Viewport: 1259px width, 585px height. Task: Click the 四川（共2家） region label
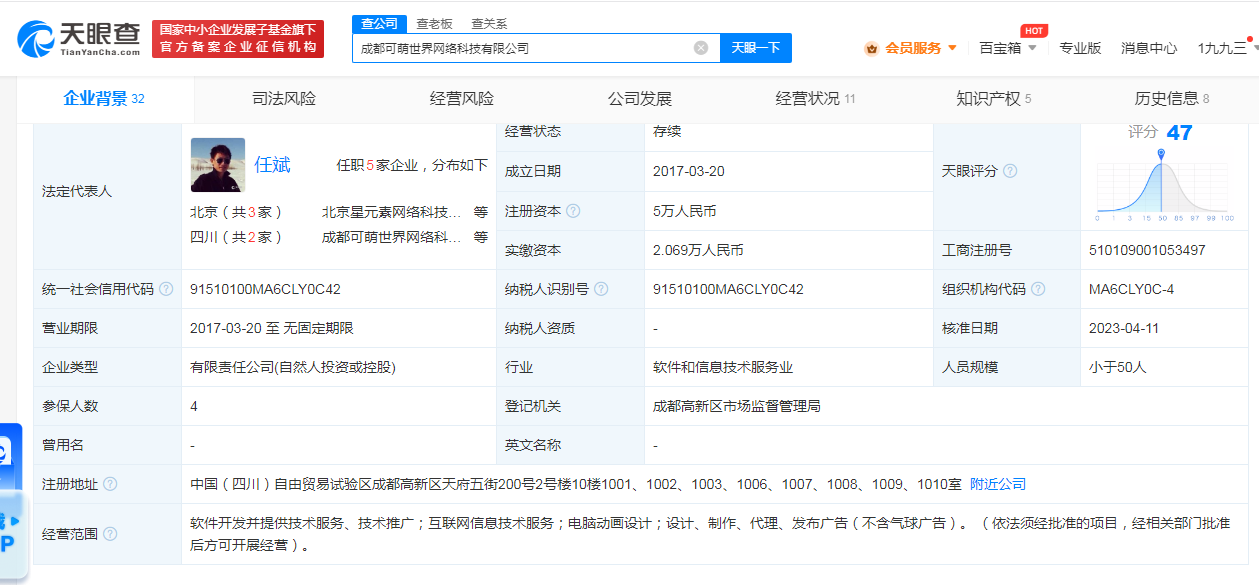pos(237,237)
